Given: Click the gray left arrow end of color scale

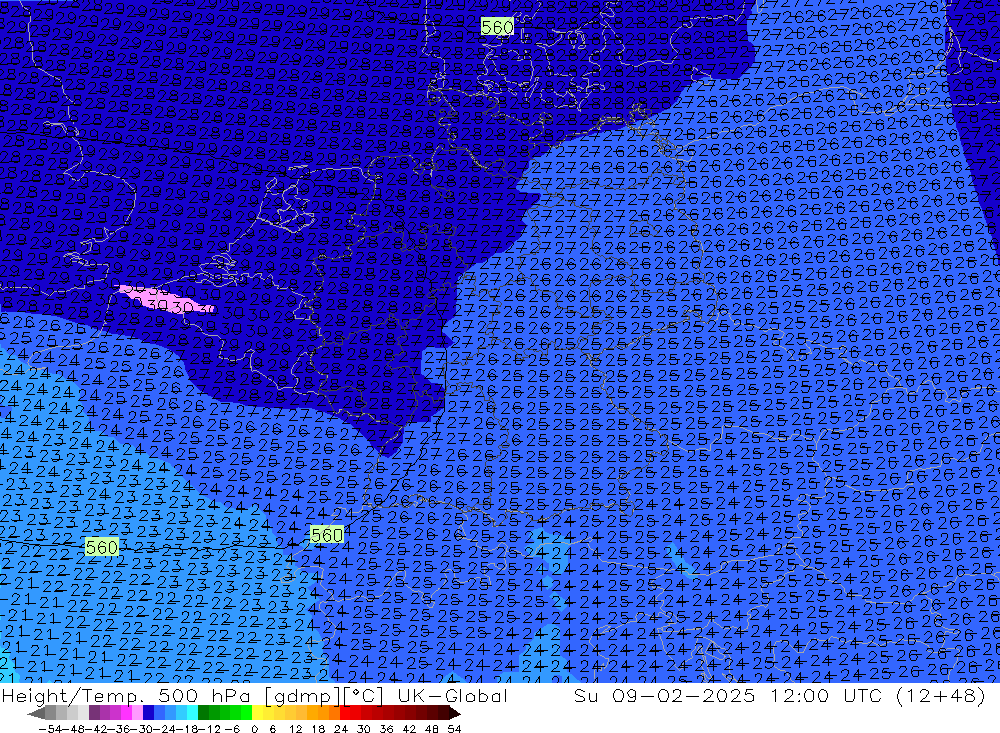Looking at the screenshot, I should (x=36, y=712).
